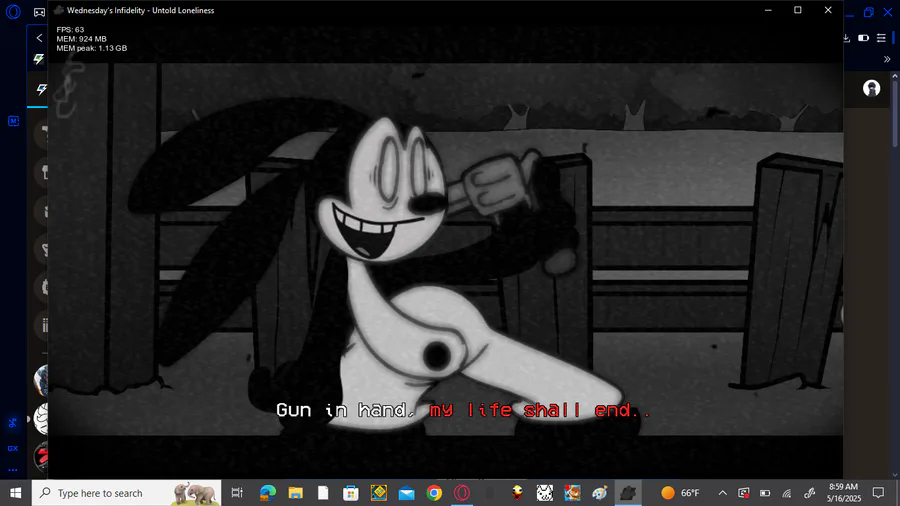The width and height of the screenshot is (900, 506).
Task: Launch Google Chrome from taskbar
Action: [434, 493]
